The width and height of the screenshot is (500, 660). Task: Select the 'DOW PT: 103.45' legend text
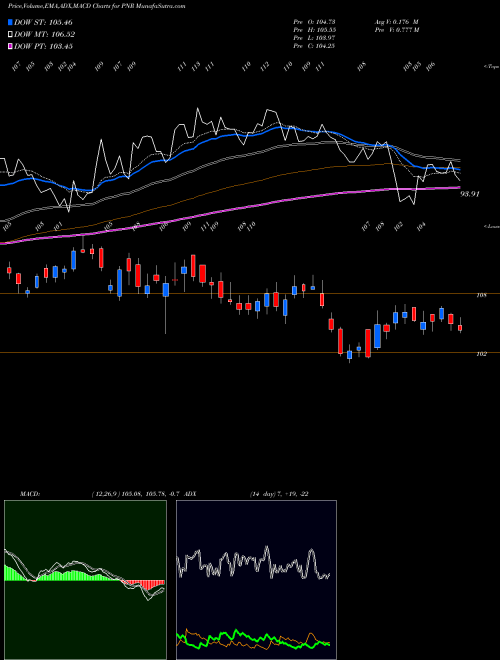click(x=44, y=46)
